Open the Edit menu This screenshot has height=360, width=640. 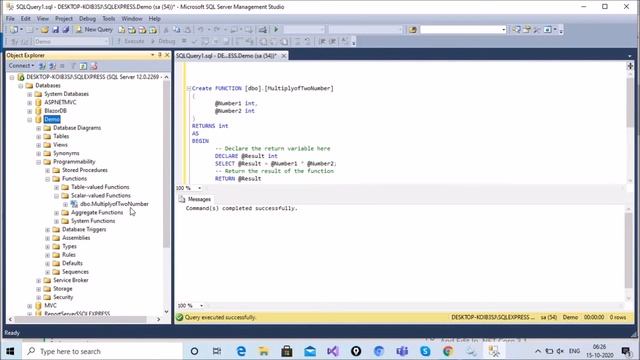26,18
